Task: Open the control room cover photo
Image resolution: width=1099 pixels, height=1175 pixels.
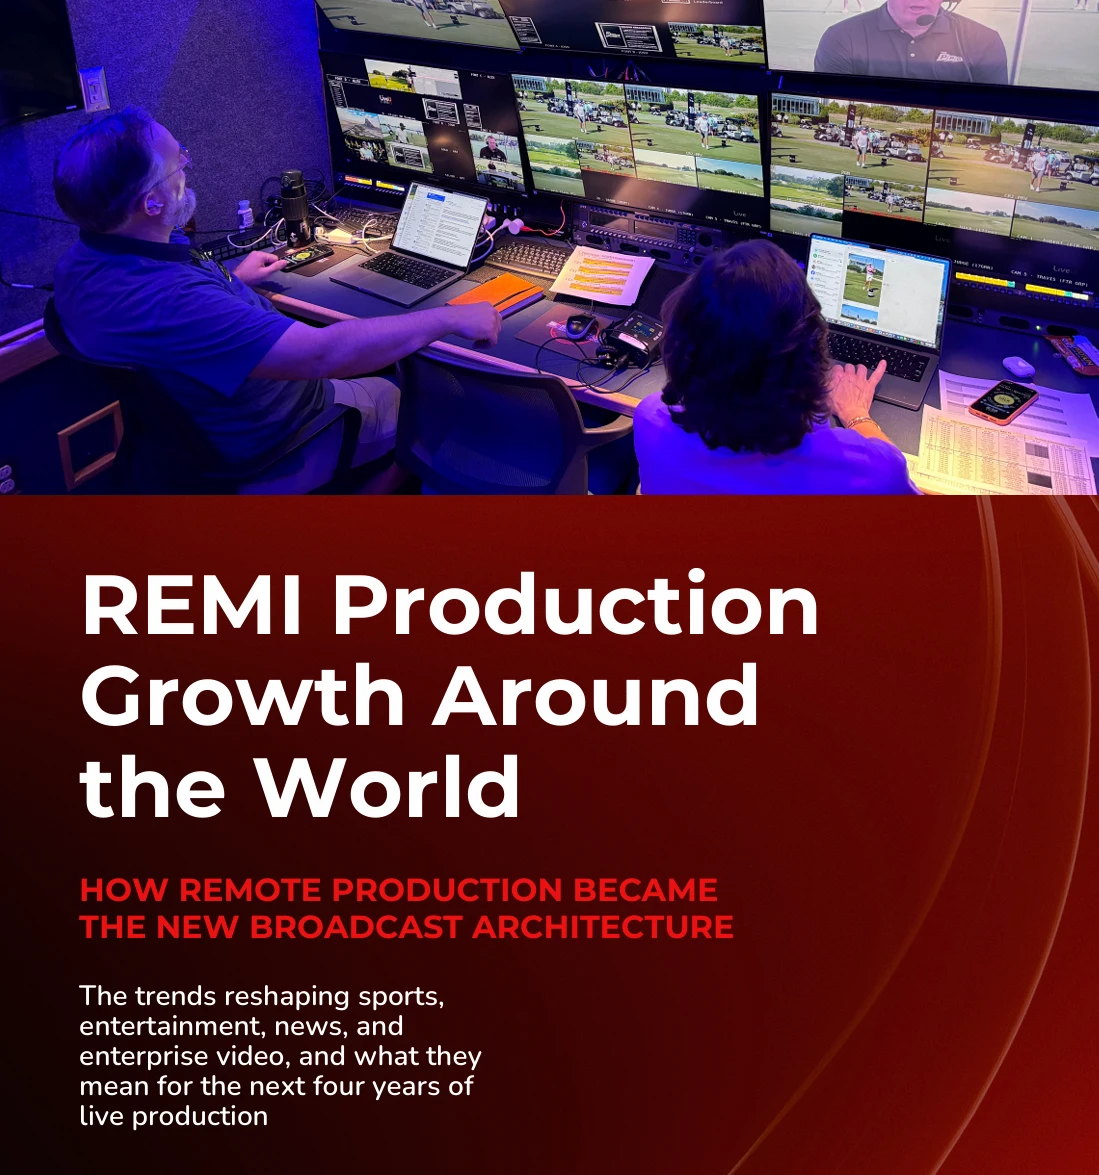Action: tap(549, 247)
